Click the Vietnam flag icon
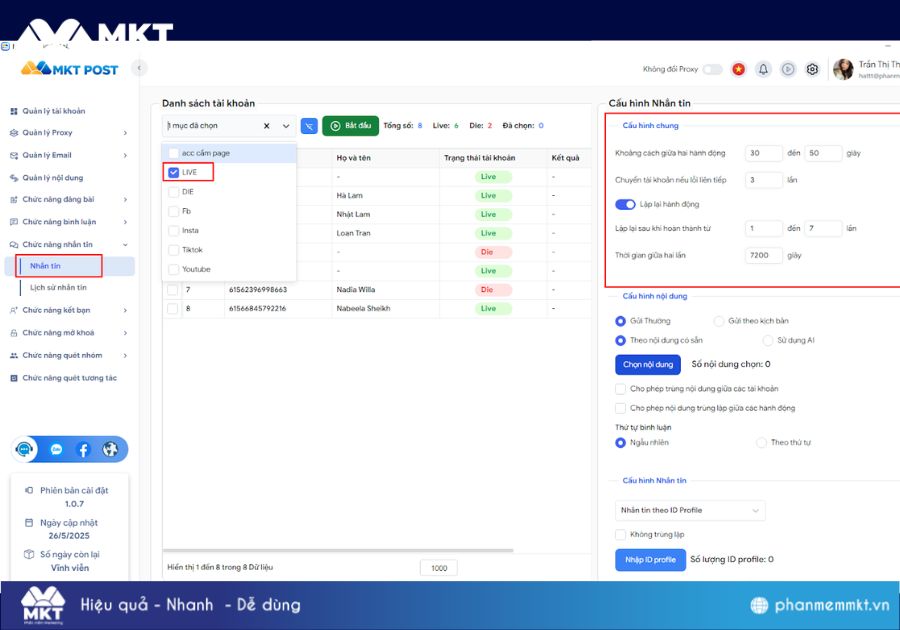This screenshot has height=630, width=900. 738,68
